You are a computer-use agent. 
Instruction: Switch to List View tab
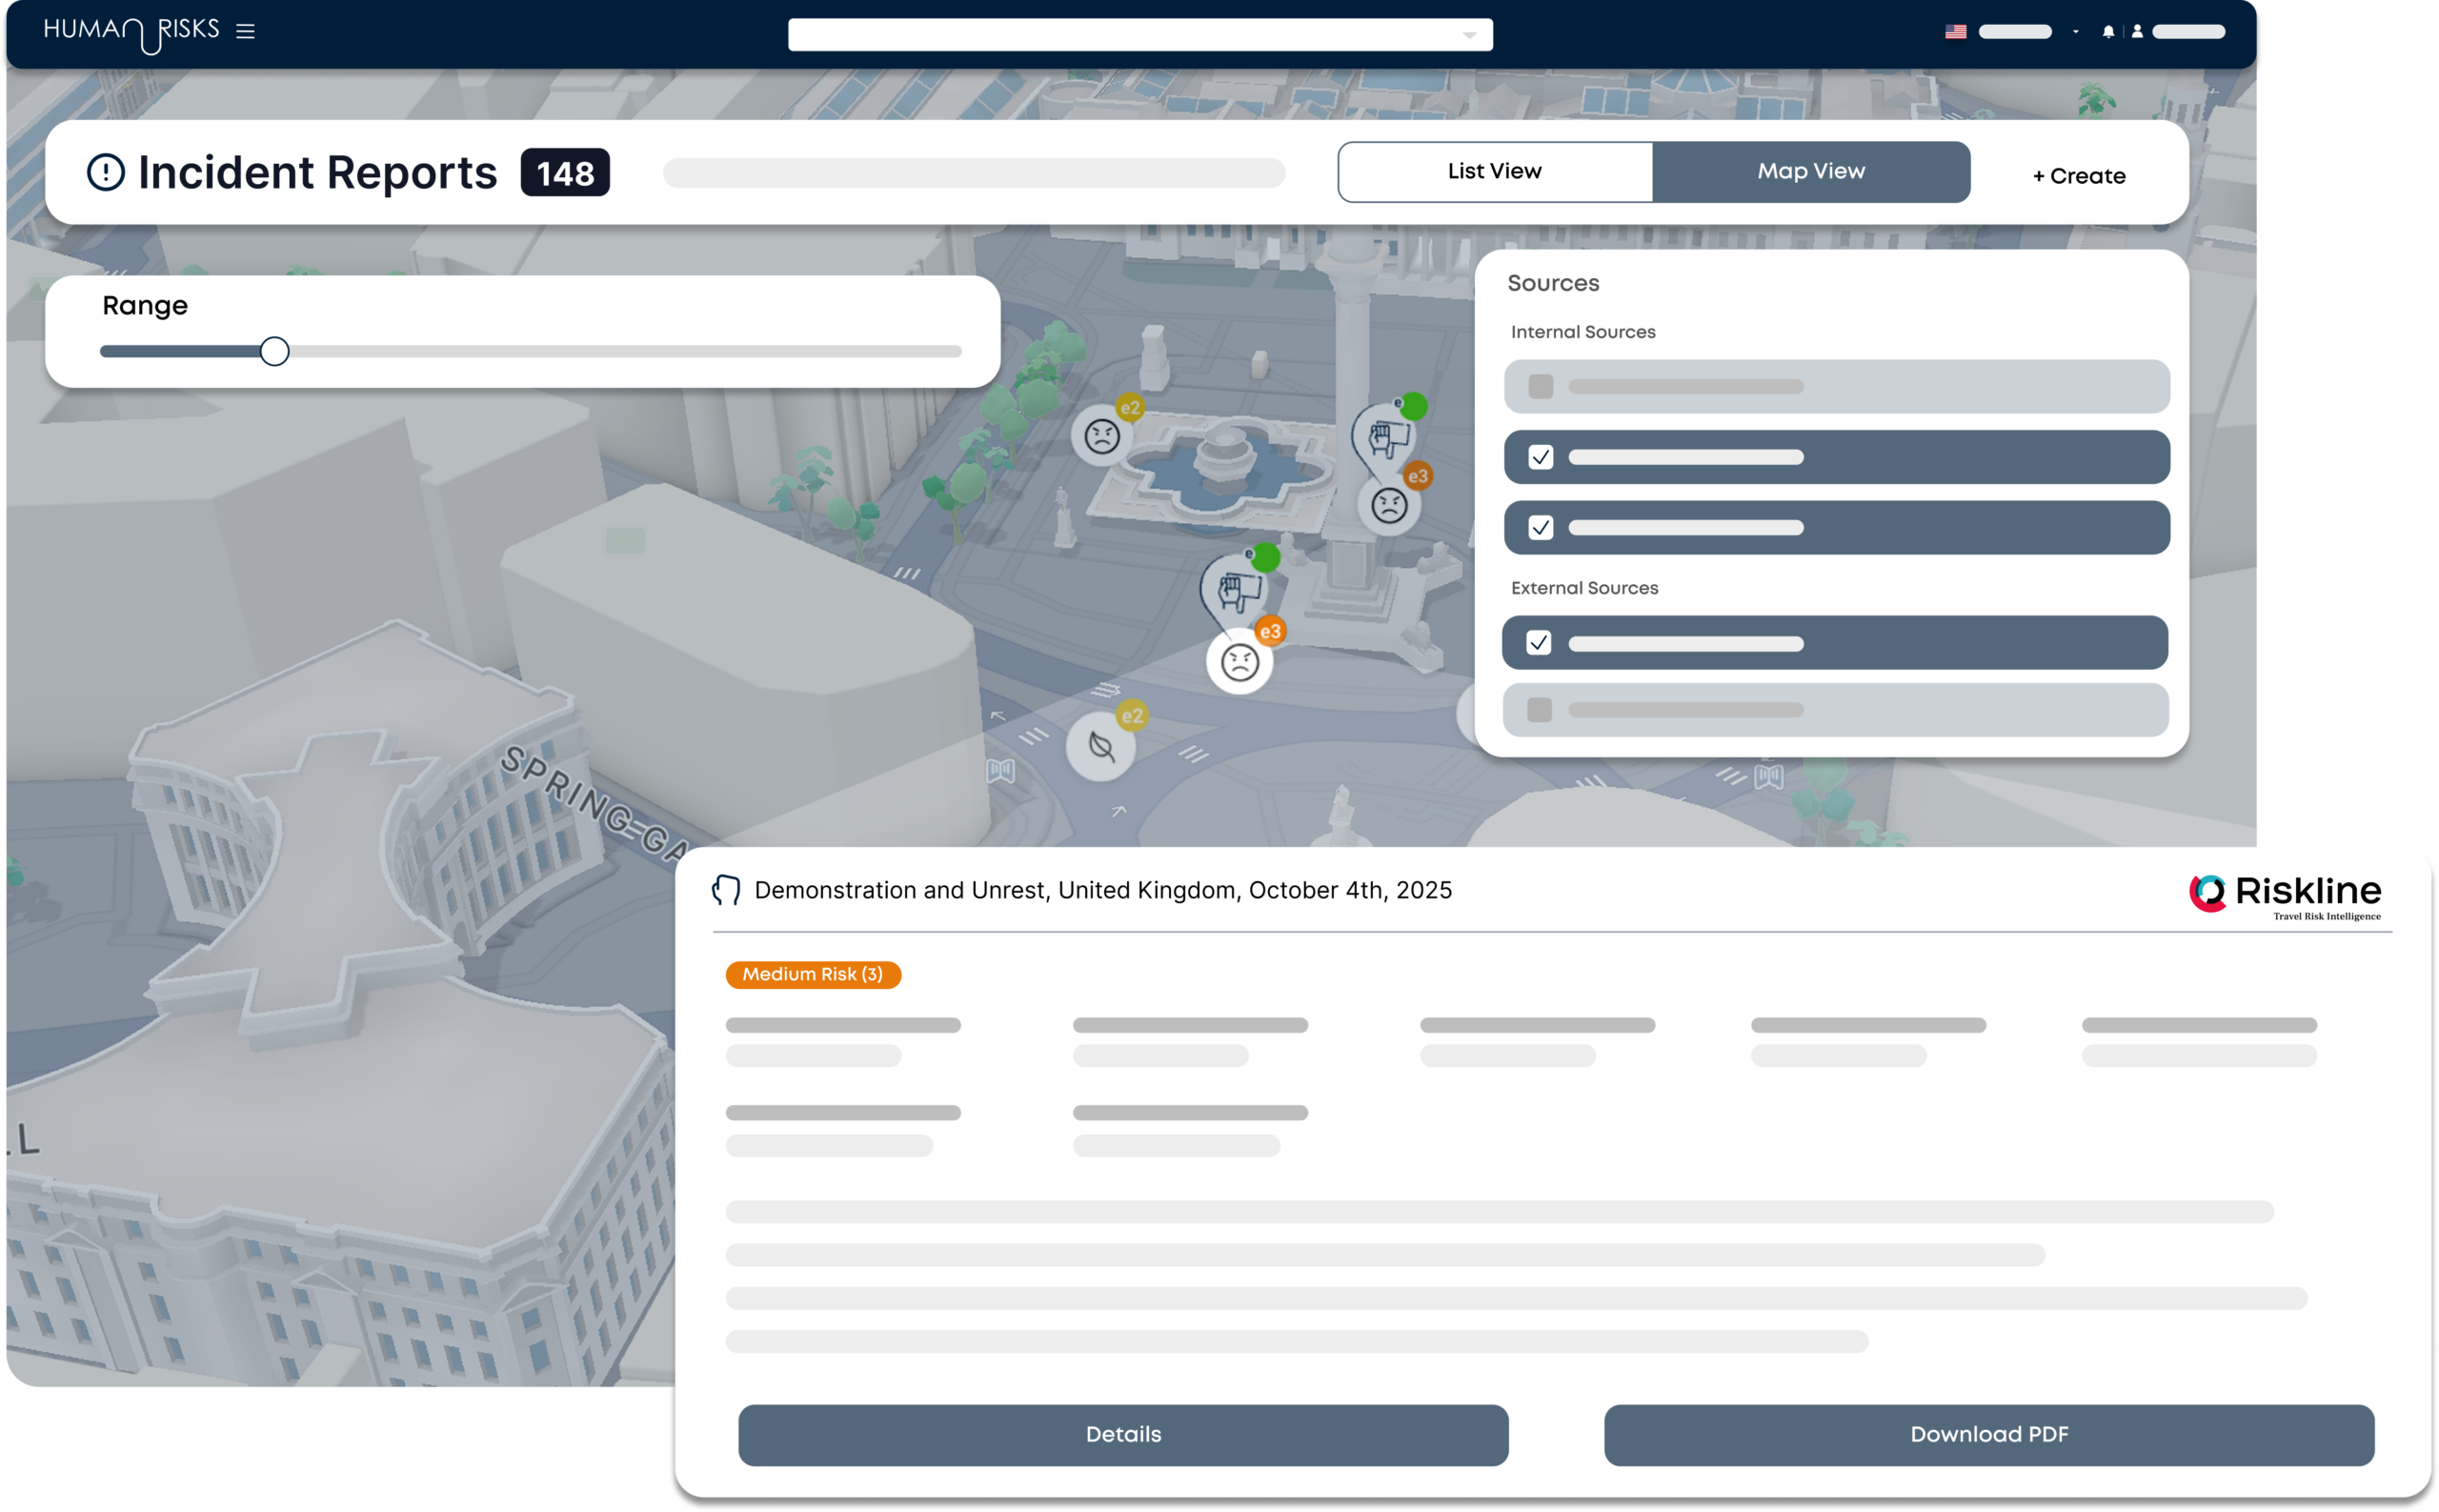pos(1494,172)
